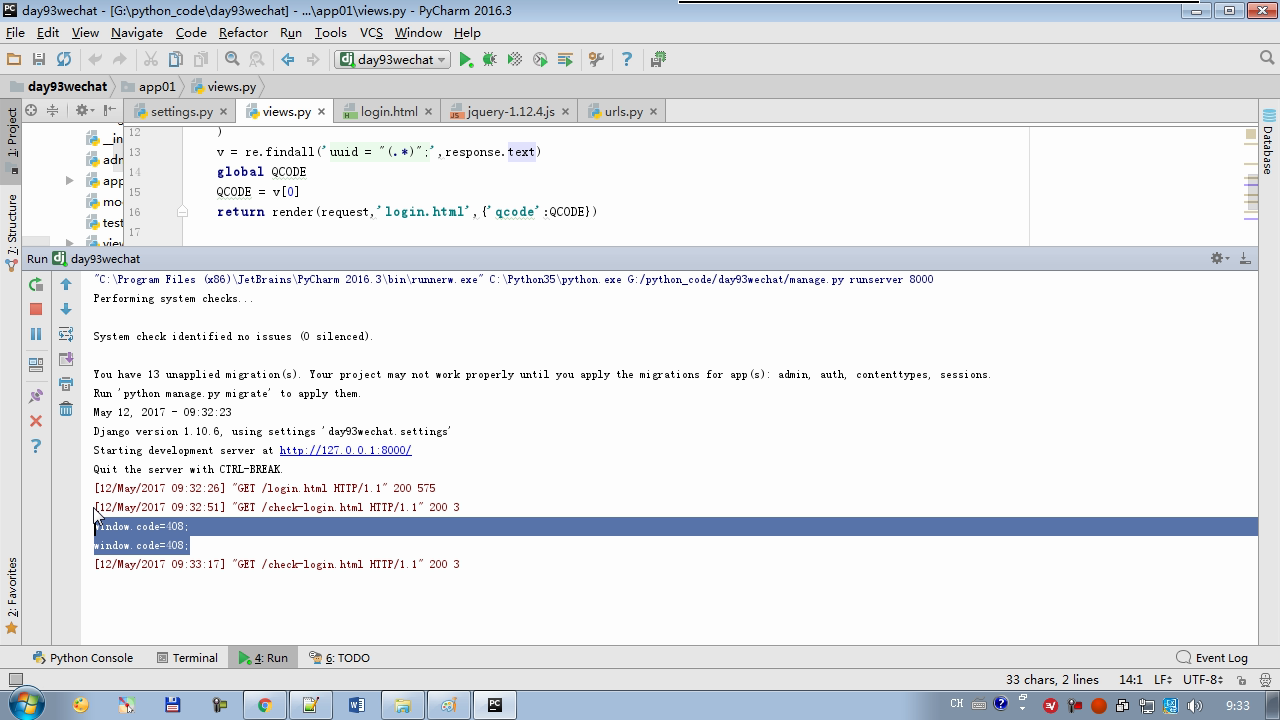
Task: Open the Settings wrench icon in the toolbar
Action: (596, 59)
